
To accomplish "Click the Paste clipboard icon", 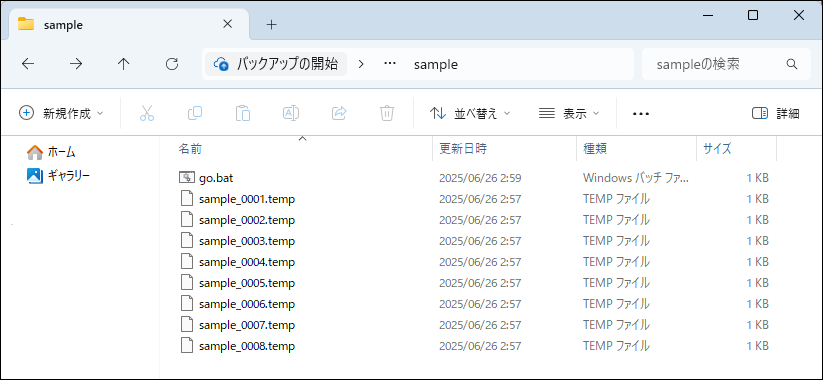I will (242, 113).
